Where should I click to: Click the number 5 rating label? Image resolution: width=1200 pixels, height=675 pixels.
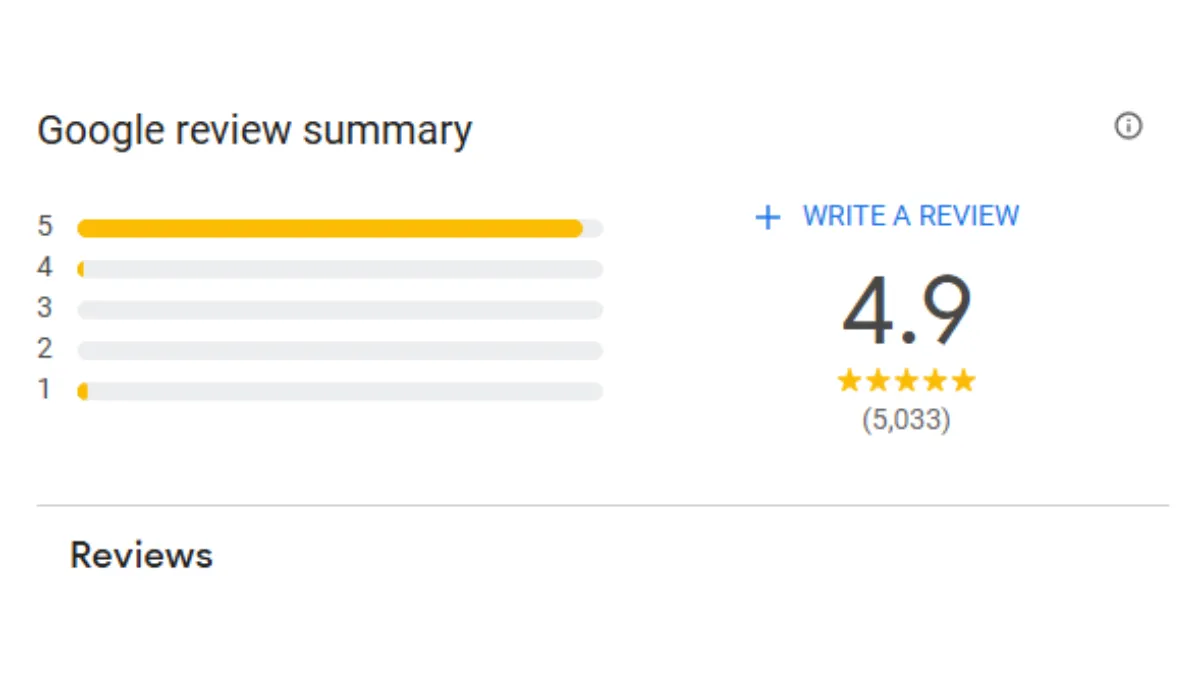pyautogui.click(x=45, y=226)
